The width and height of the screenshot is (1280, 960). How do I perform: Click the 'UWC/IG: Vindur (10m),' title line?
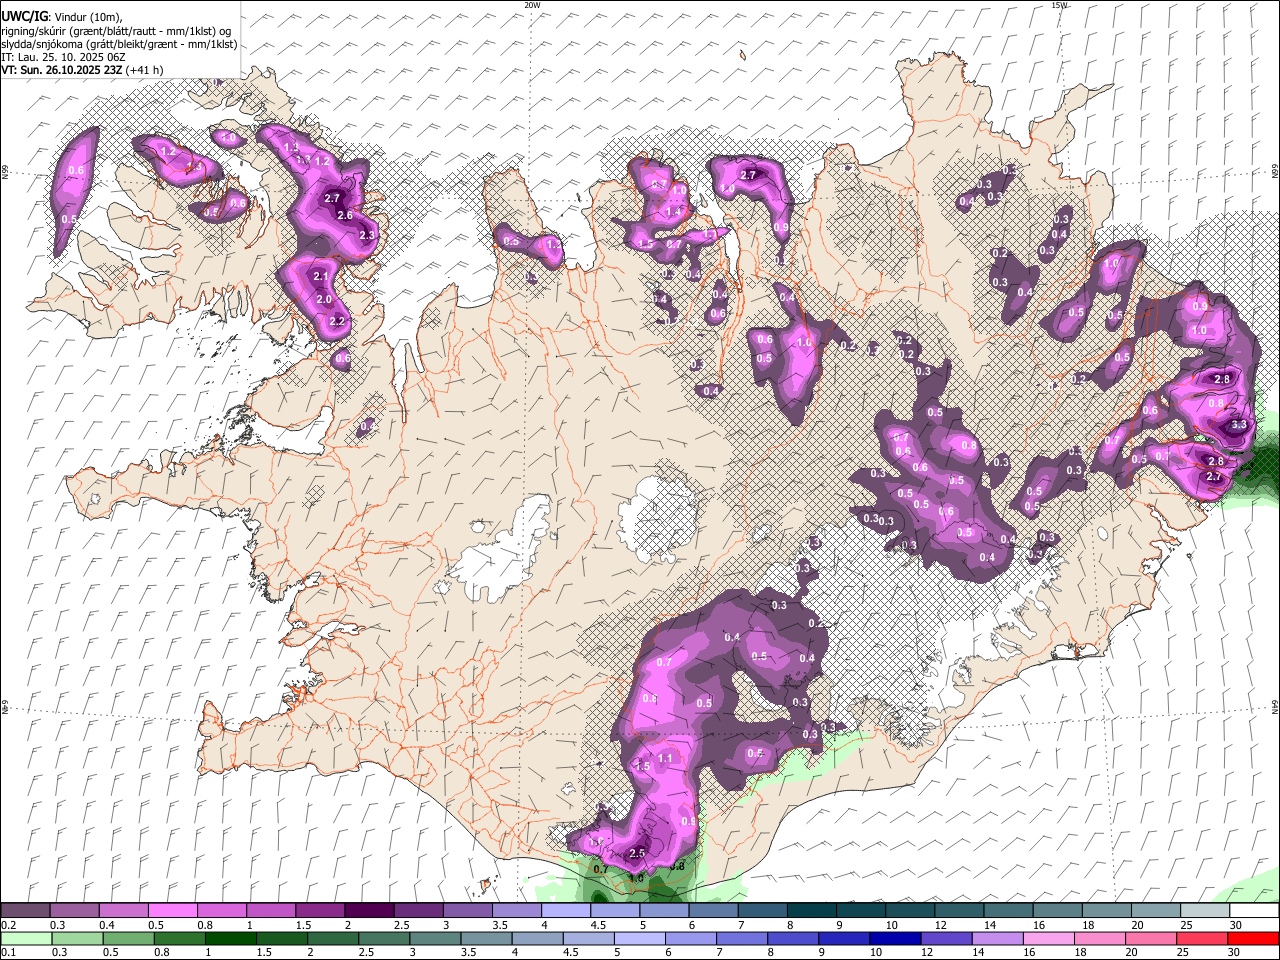click(x=61, y=17)
